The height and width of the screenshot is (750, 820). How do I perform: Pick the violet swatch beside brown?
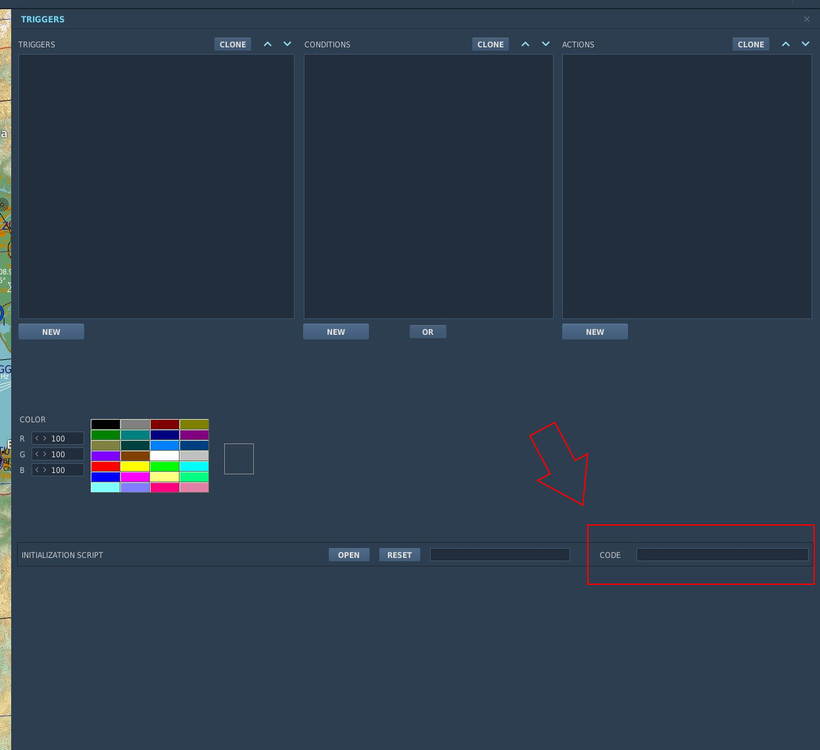(x=106, y=456)
